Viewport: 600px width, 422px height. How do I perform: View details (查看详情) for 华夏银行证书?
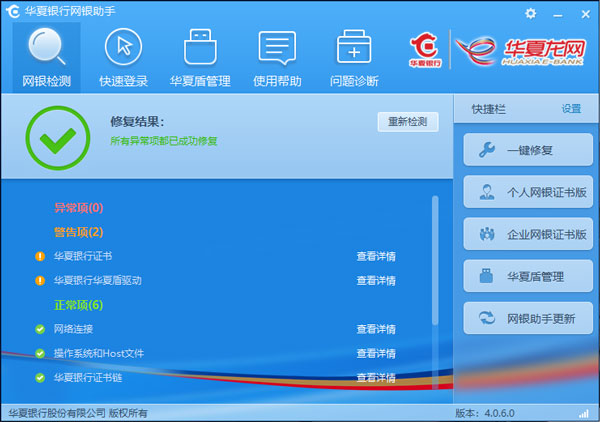click(x=376, y=256)
